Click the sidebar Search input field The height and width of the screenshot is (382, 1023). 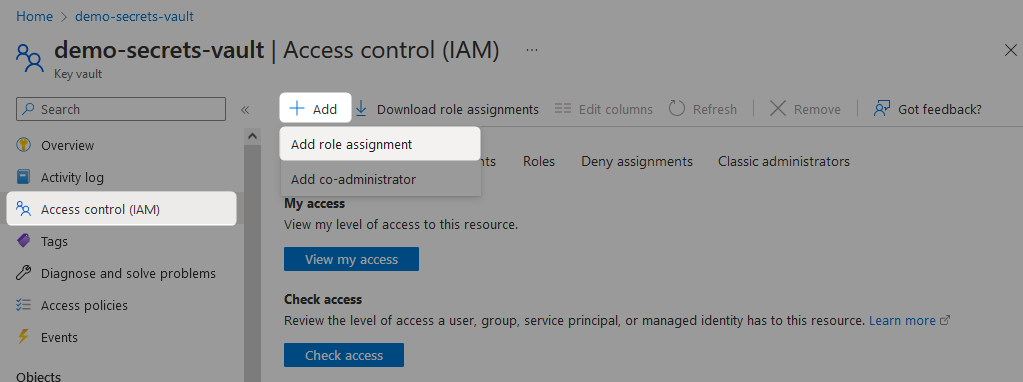pos(121,110)
